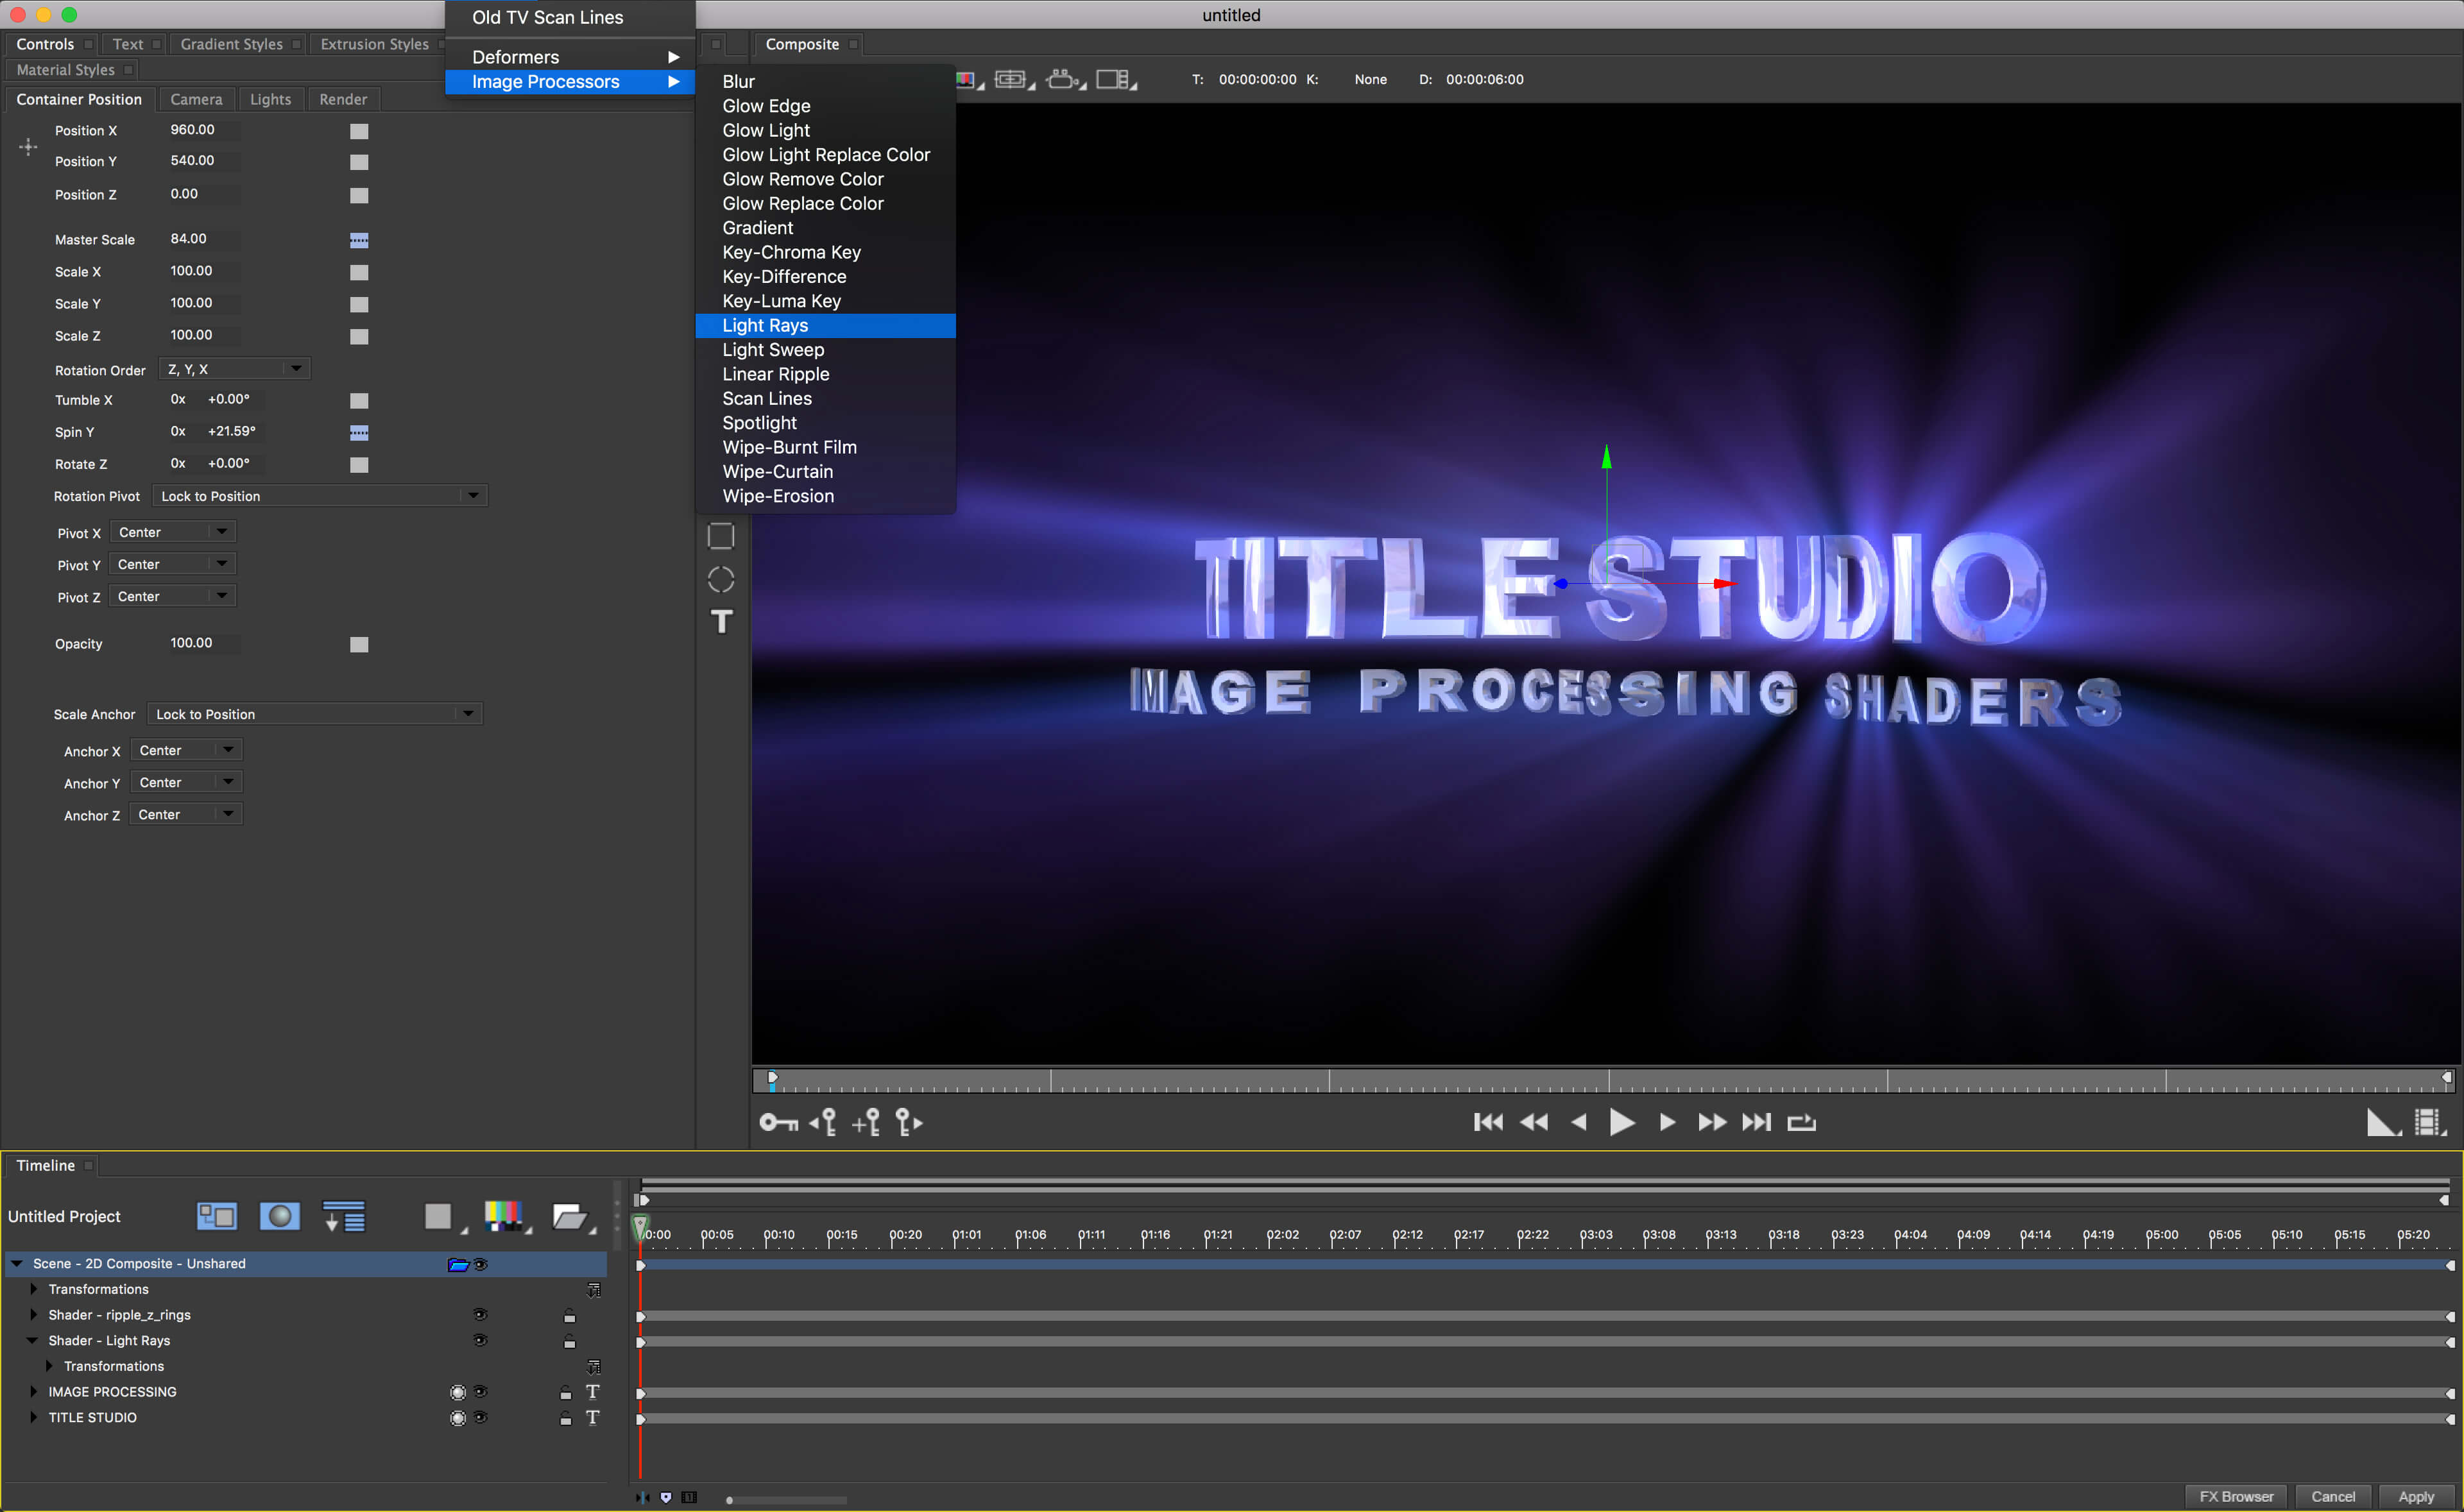2464x1512 pixels.
Task: Switch to the Lights tab
Action: click(x=270, y=98)
